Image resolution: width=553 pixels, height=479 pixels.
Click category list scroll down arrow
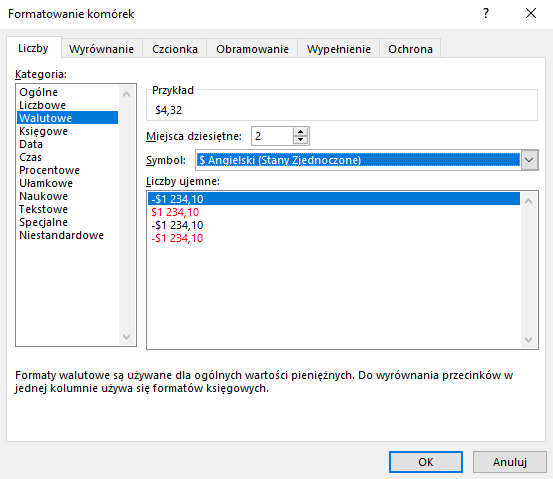(127, 336)
